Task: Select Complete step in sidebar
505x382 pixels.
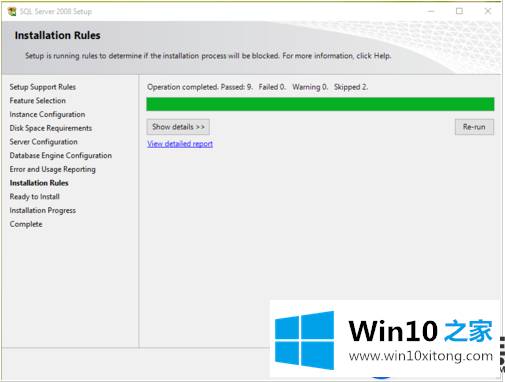Action: 26,224
